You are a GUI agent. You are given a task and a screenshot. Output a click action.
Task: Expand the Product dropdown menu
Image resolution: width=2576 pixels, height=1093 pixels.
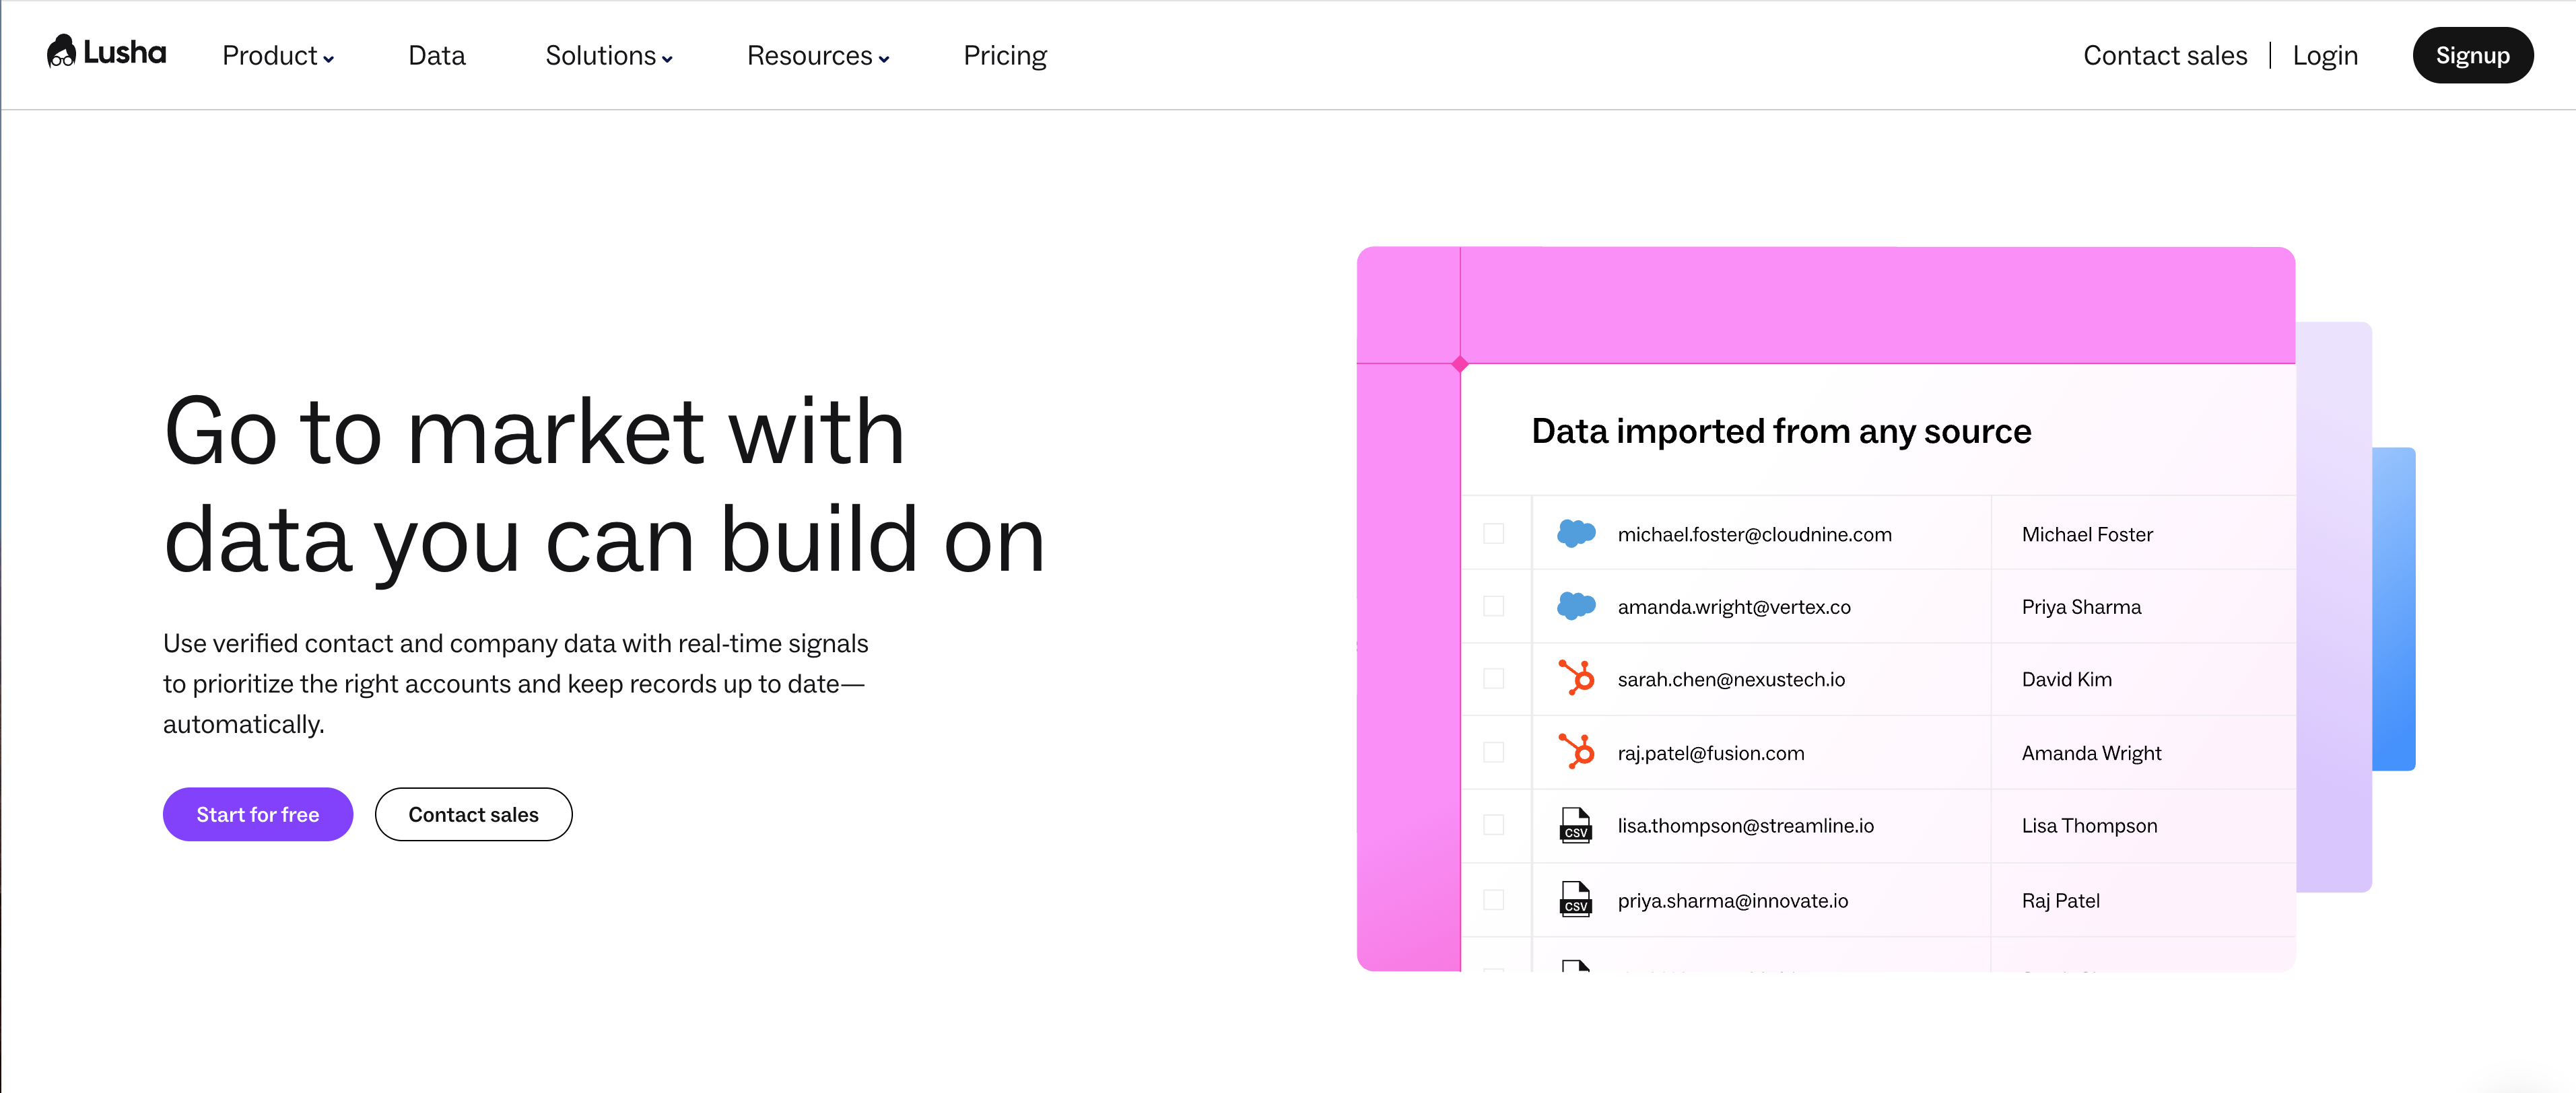click(x=277, y=56)
